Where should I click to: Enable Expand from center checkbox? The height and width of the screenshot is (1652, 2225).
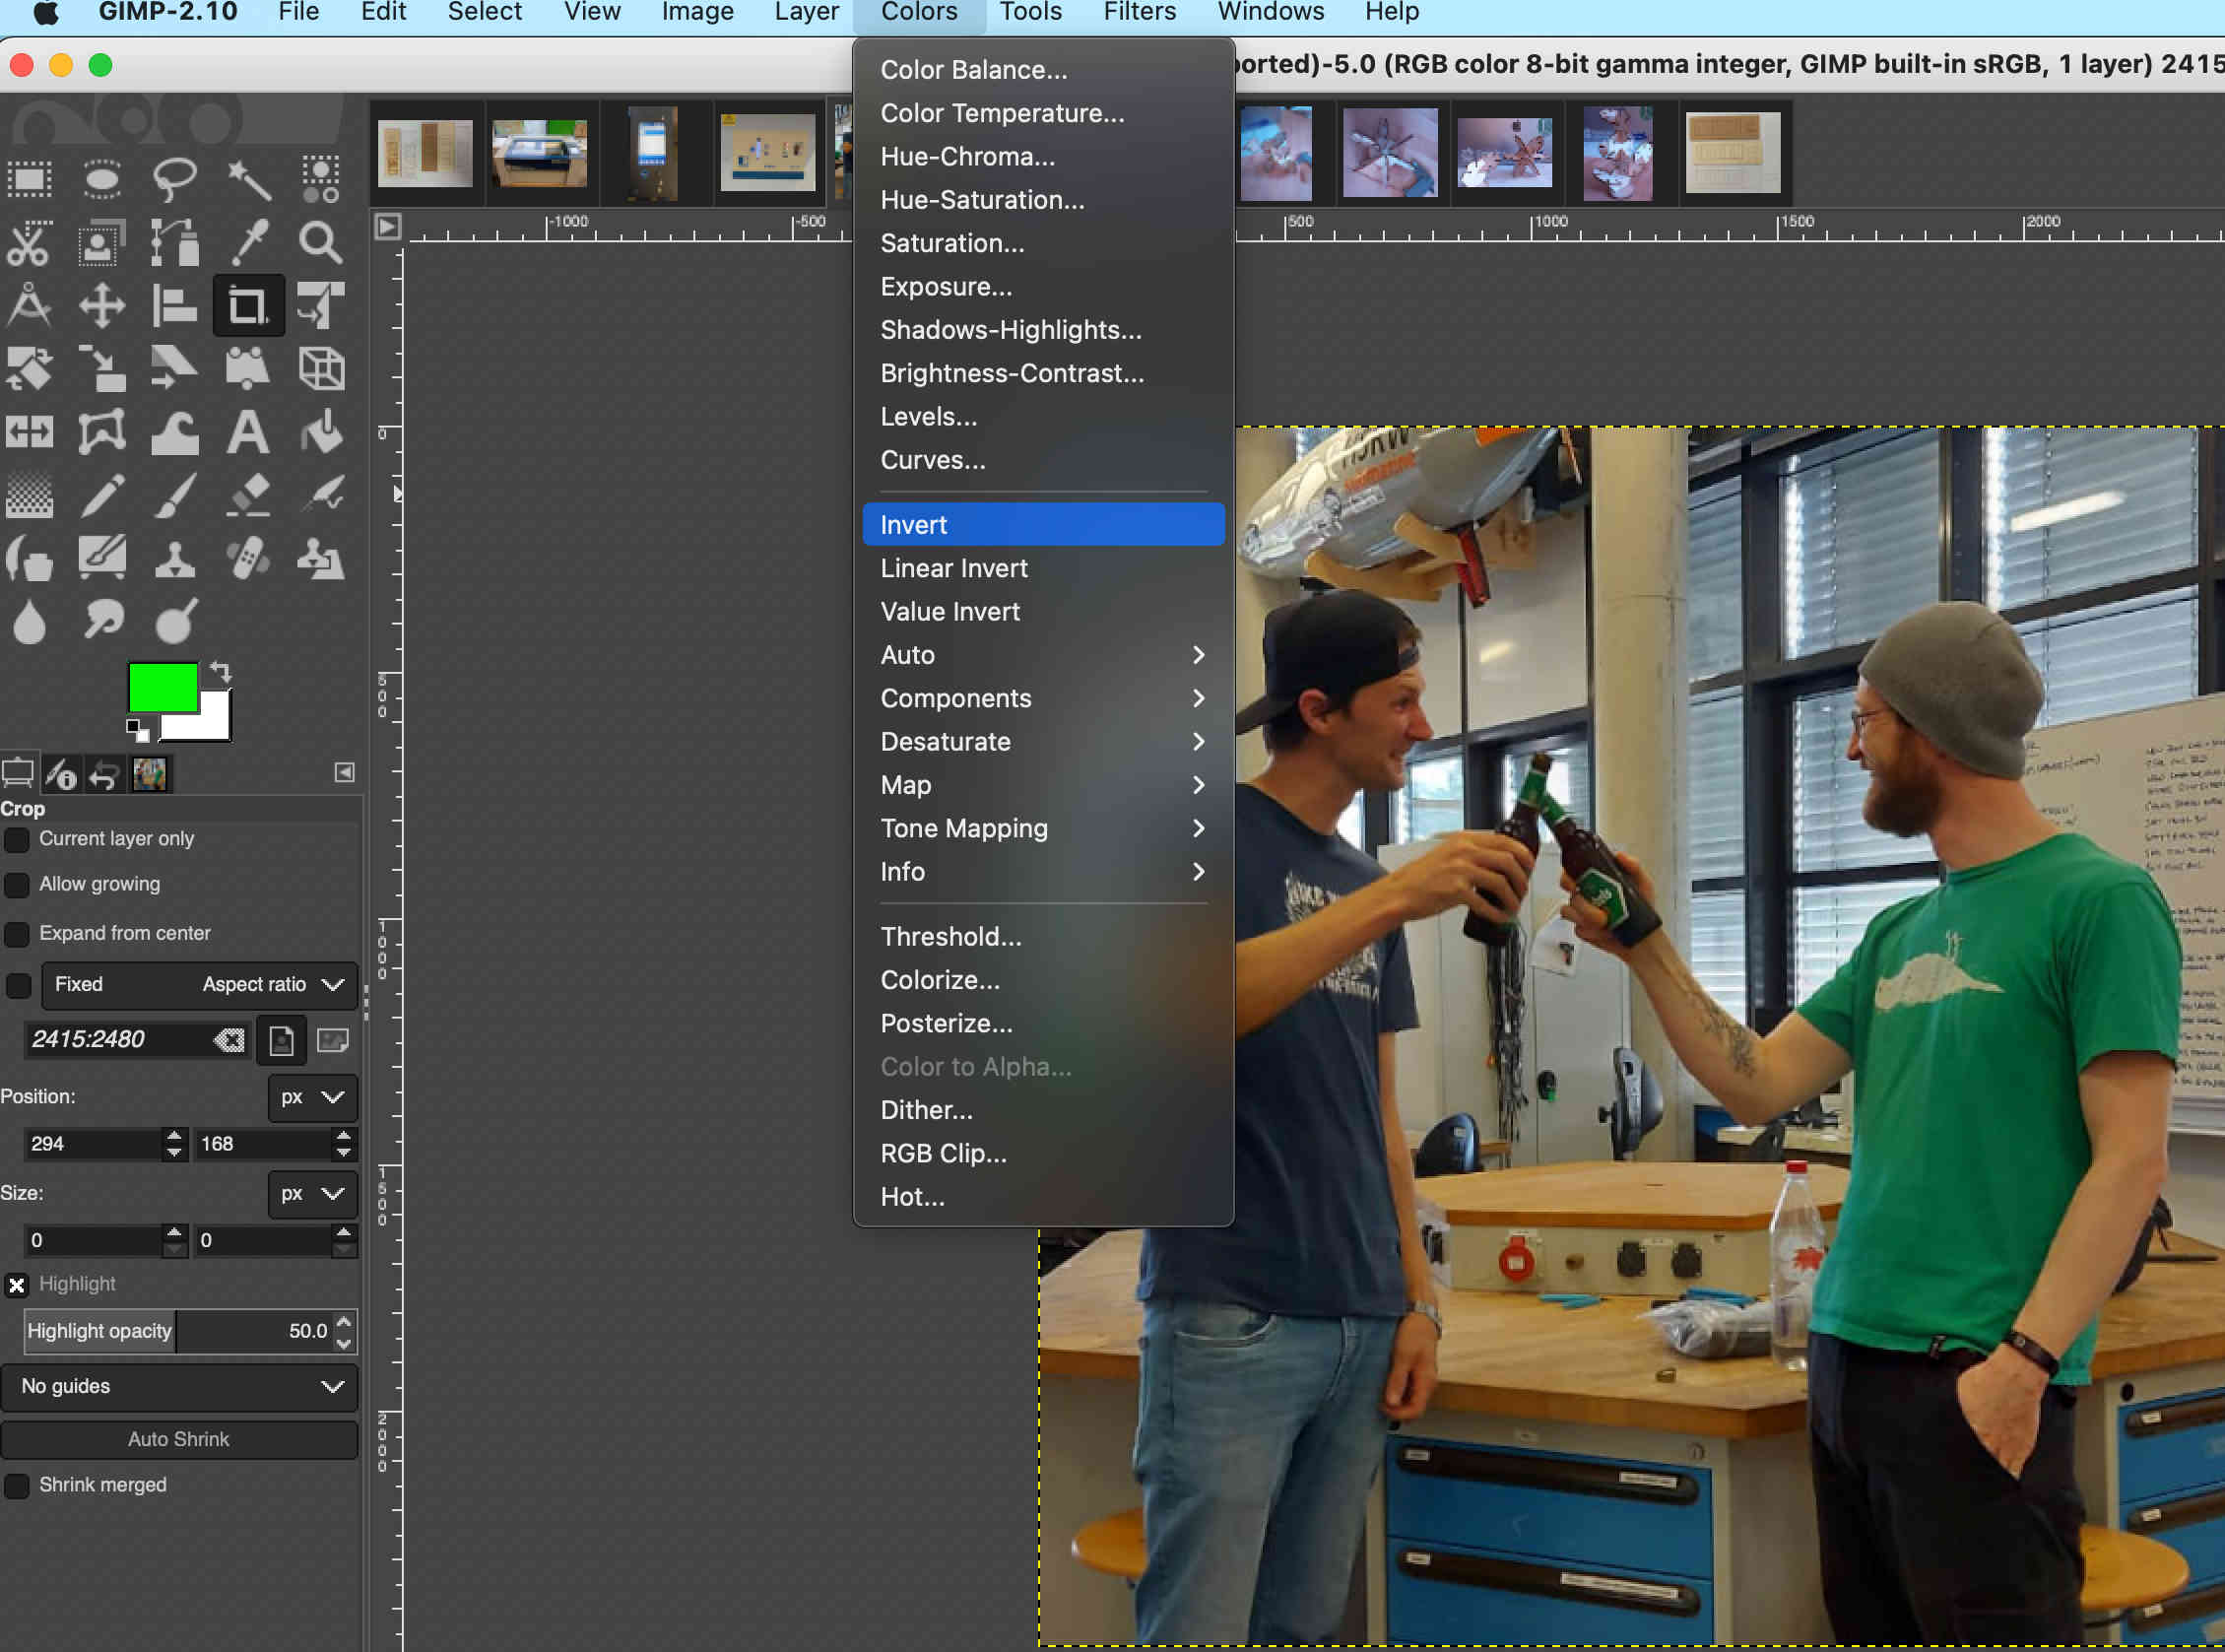coord(17,934)
